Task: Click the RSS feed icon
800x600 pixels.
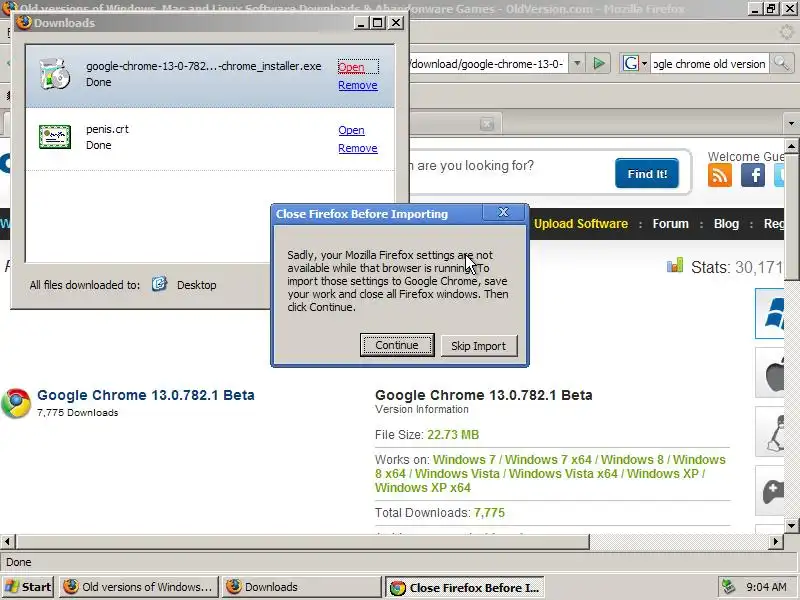Action: pyautogui.click(x=719, y=176)
